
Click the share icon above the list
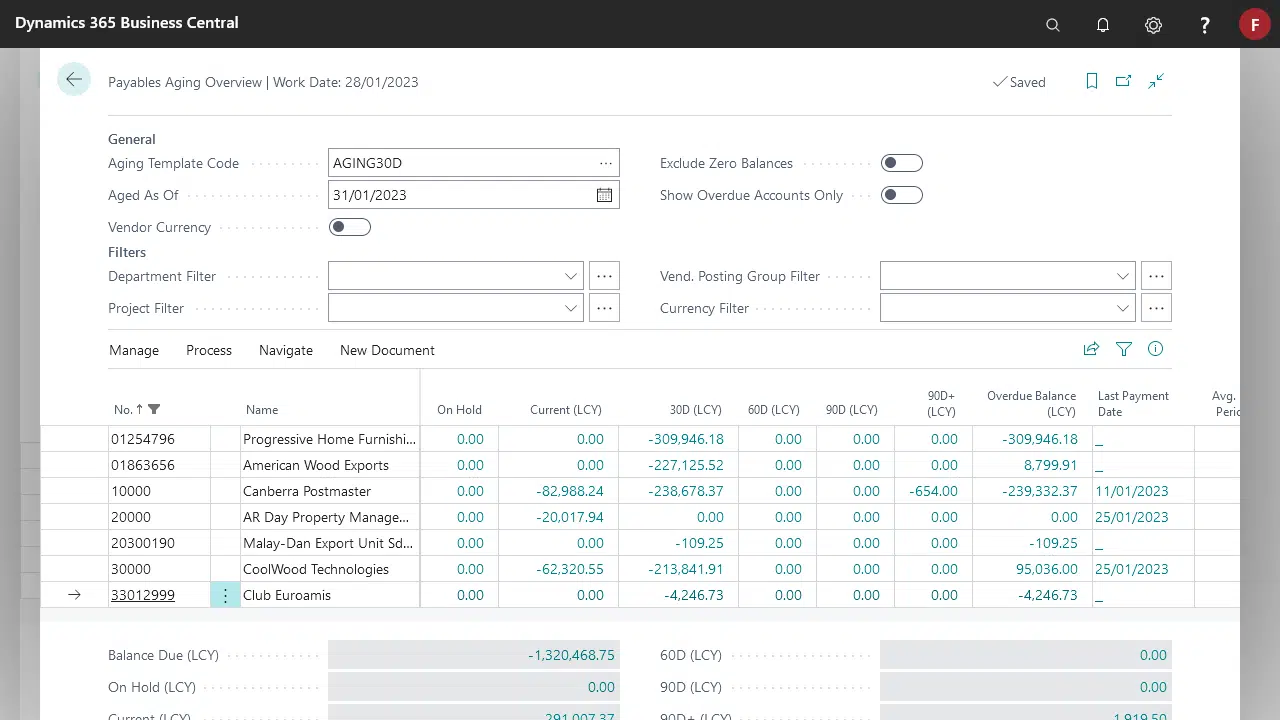click(1091, 349)
